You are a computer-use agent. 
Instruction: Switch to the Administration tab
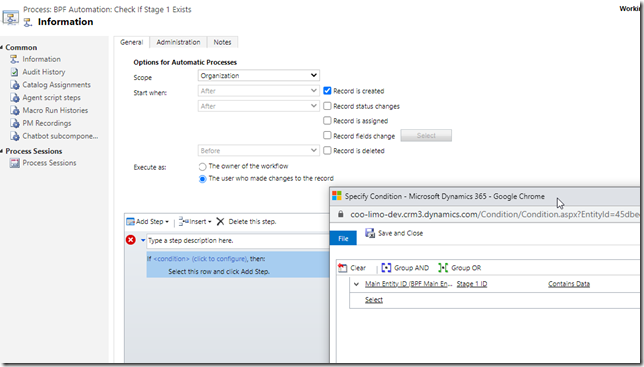(x=178, y=42)
